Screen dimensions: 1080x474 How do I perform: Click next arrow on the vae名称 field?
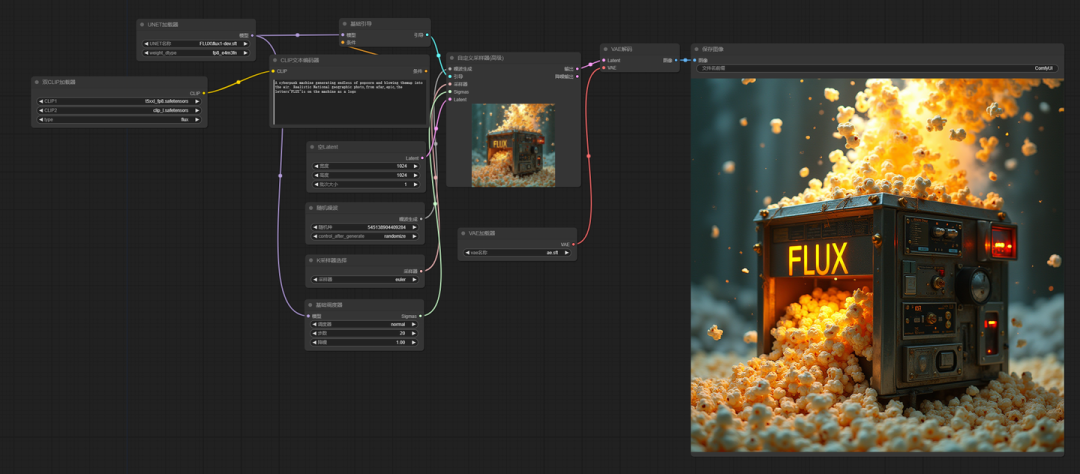tap(567, 253)
